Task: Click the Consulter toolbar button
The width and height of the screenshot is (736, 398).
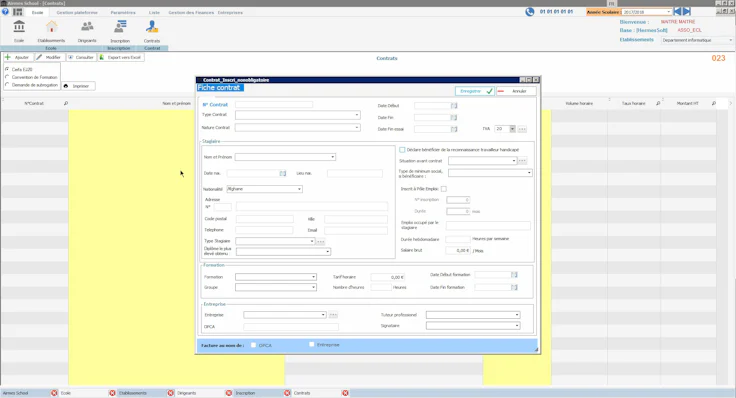Action: [81, 57]
